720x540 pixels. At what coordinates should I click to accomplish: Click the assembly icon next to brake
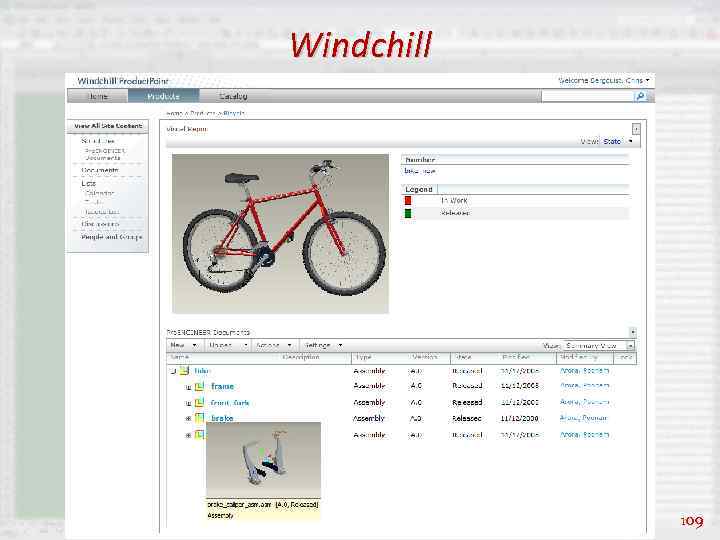[x=199, y=418]
